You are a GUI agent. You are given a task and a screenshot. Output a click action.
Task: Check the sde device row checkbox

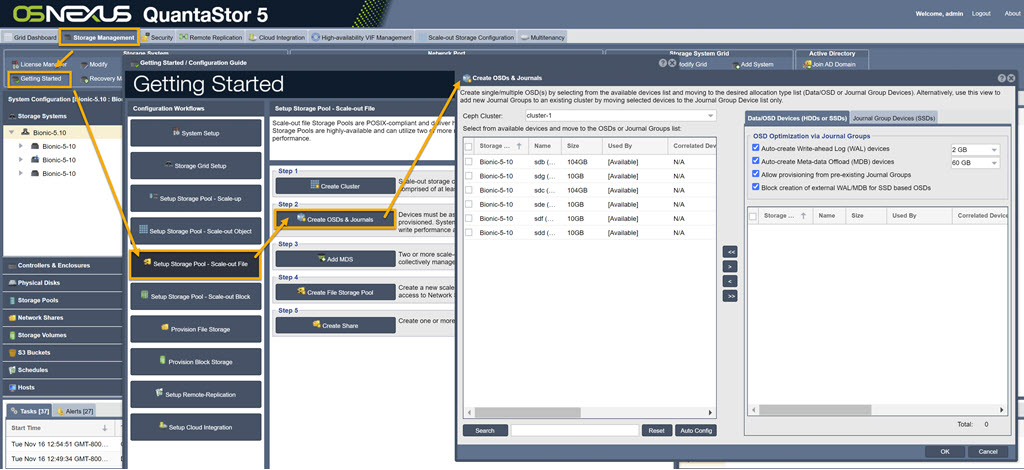coord(469,204)
